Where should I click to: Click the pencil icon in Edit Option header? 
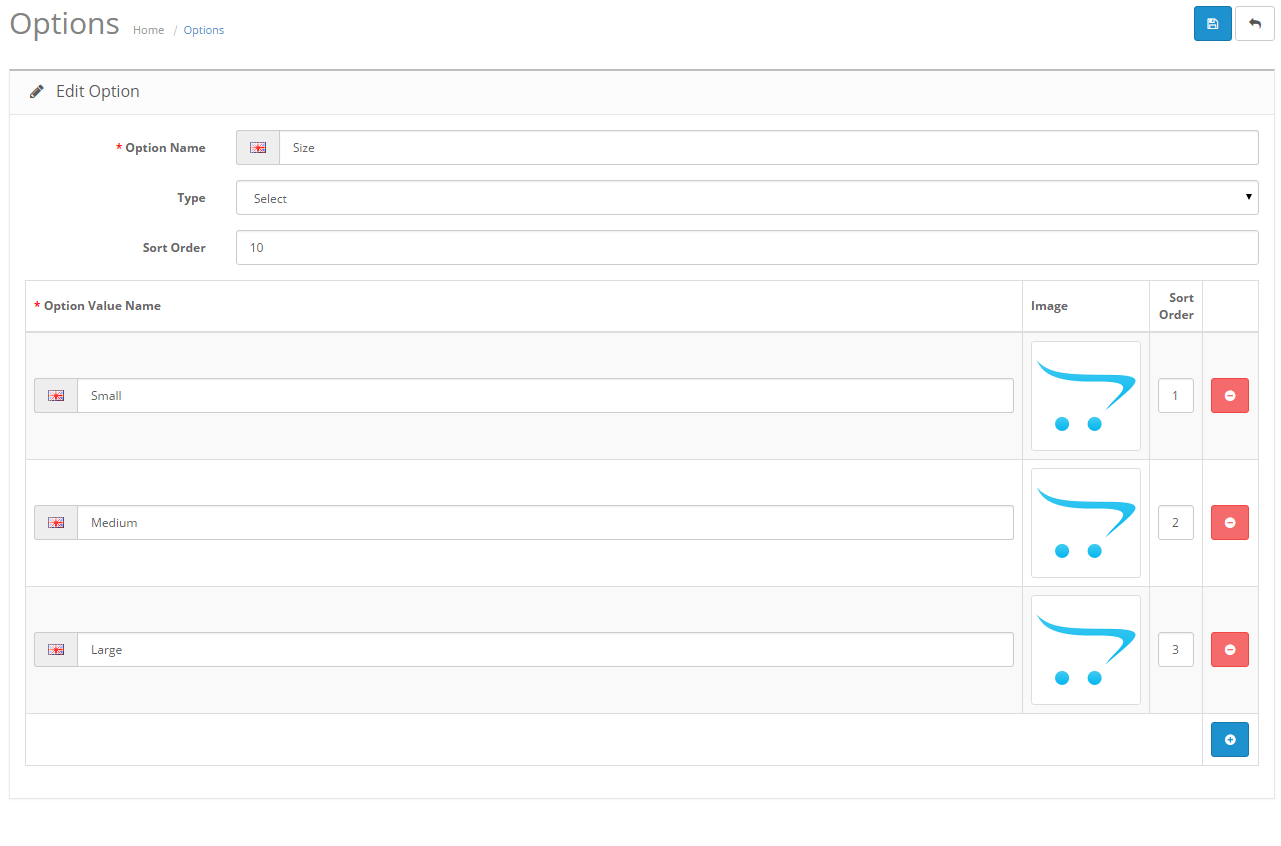(37, 90)
